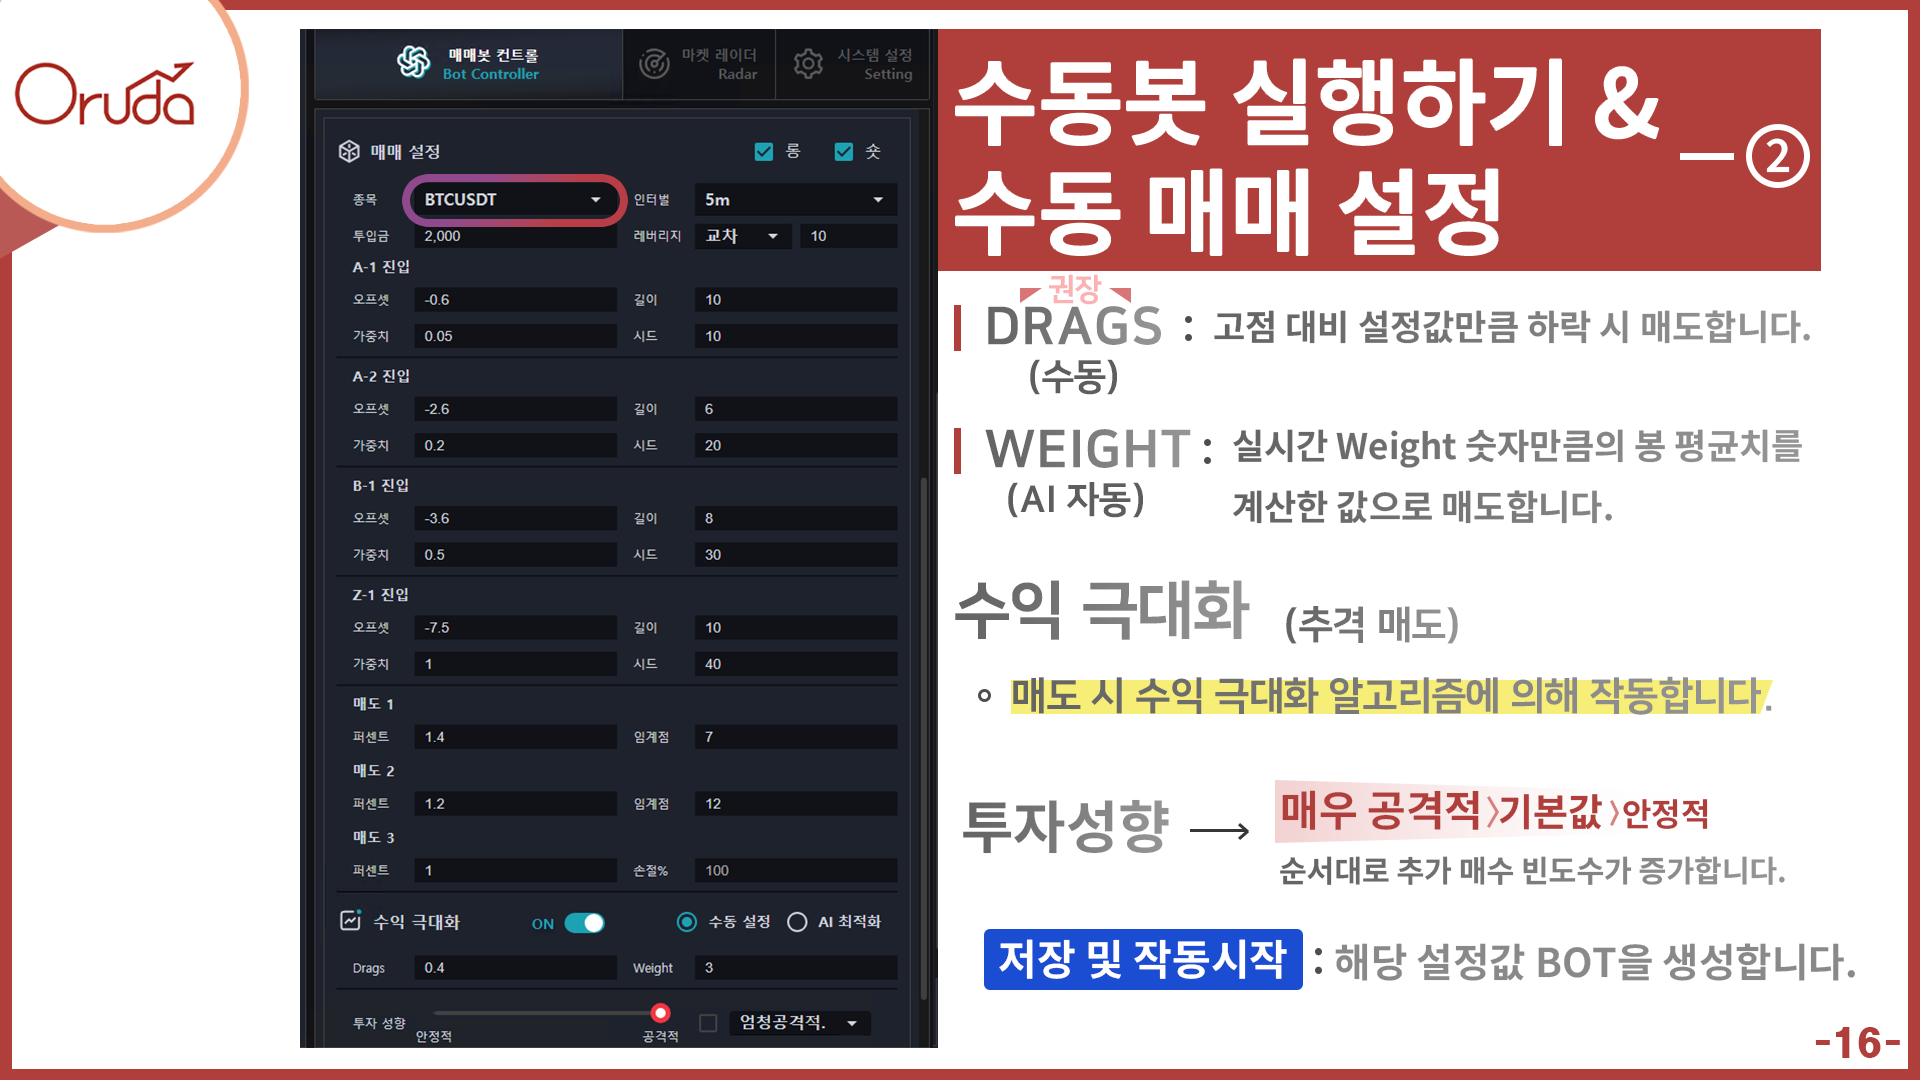Expand the 5m interval dropdown

(x=795, y=200)
